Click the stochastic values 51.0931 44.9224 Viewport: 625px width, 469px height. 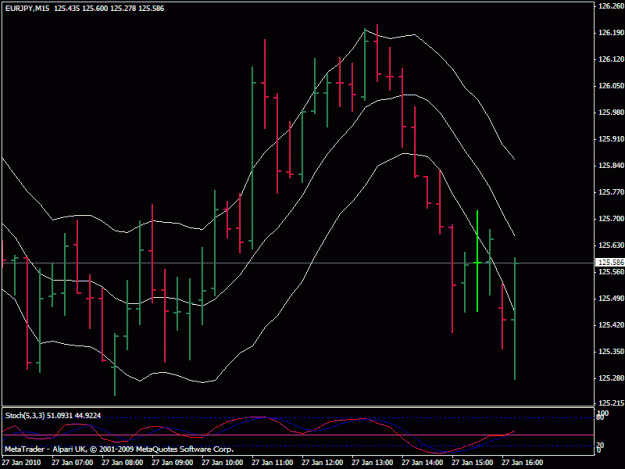74,416
